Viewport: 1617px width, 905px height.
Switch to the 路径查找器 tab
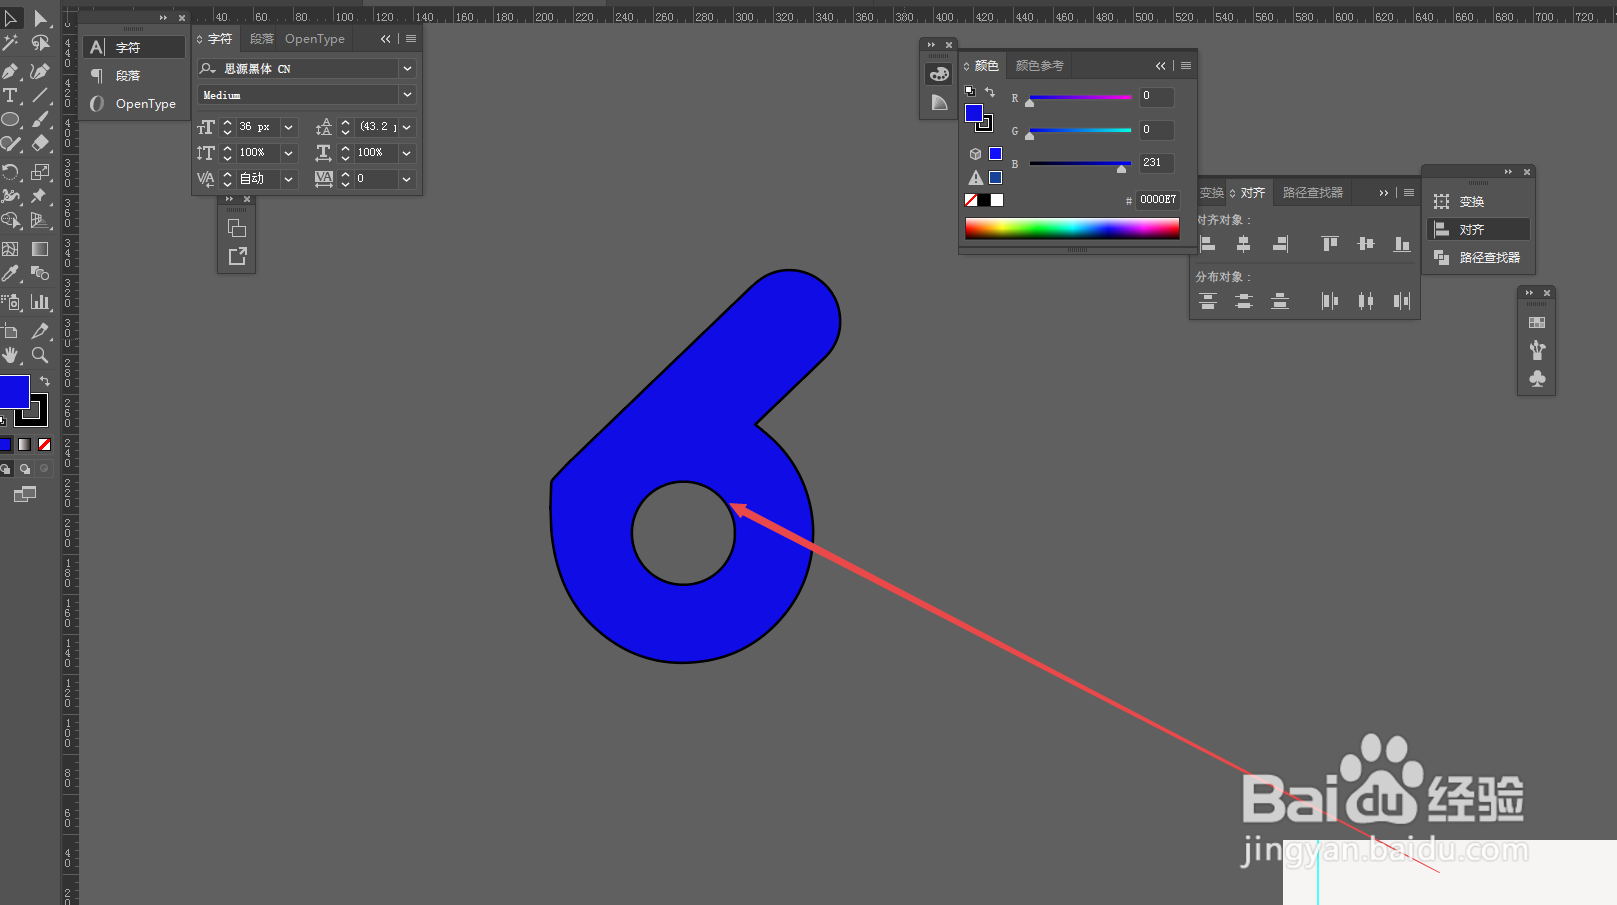point(1313,193)
